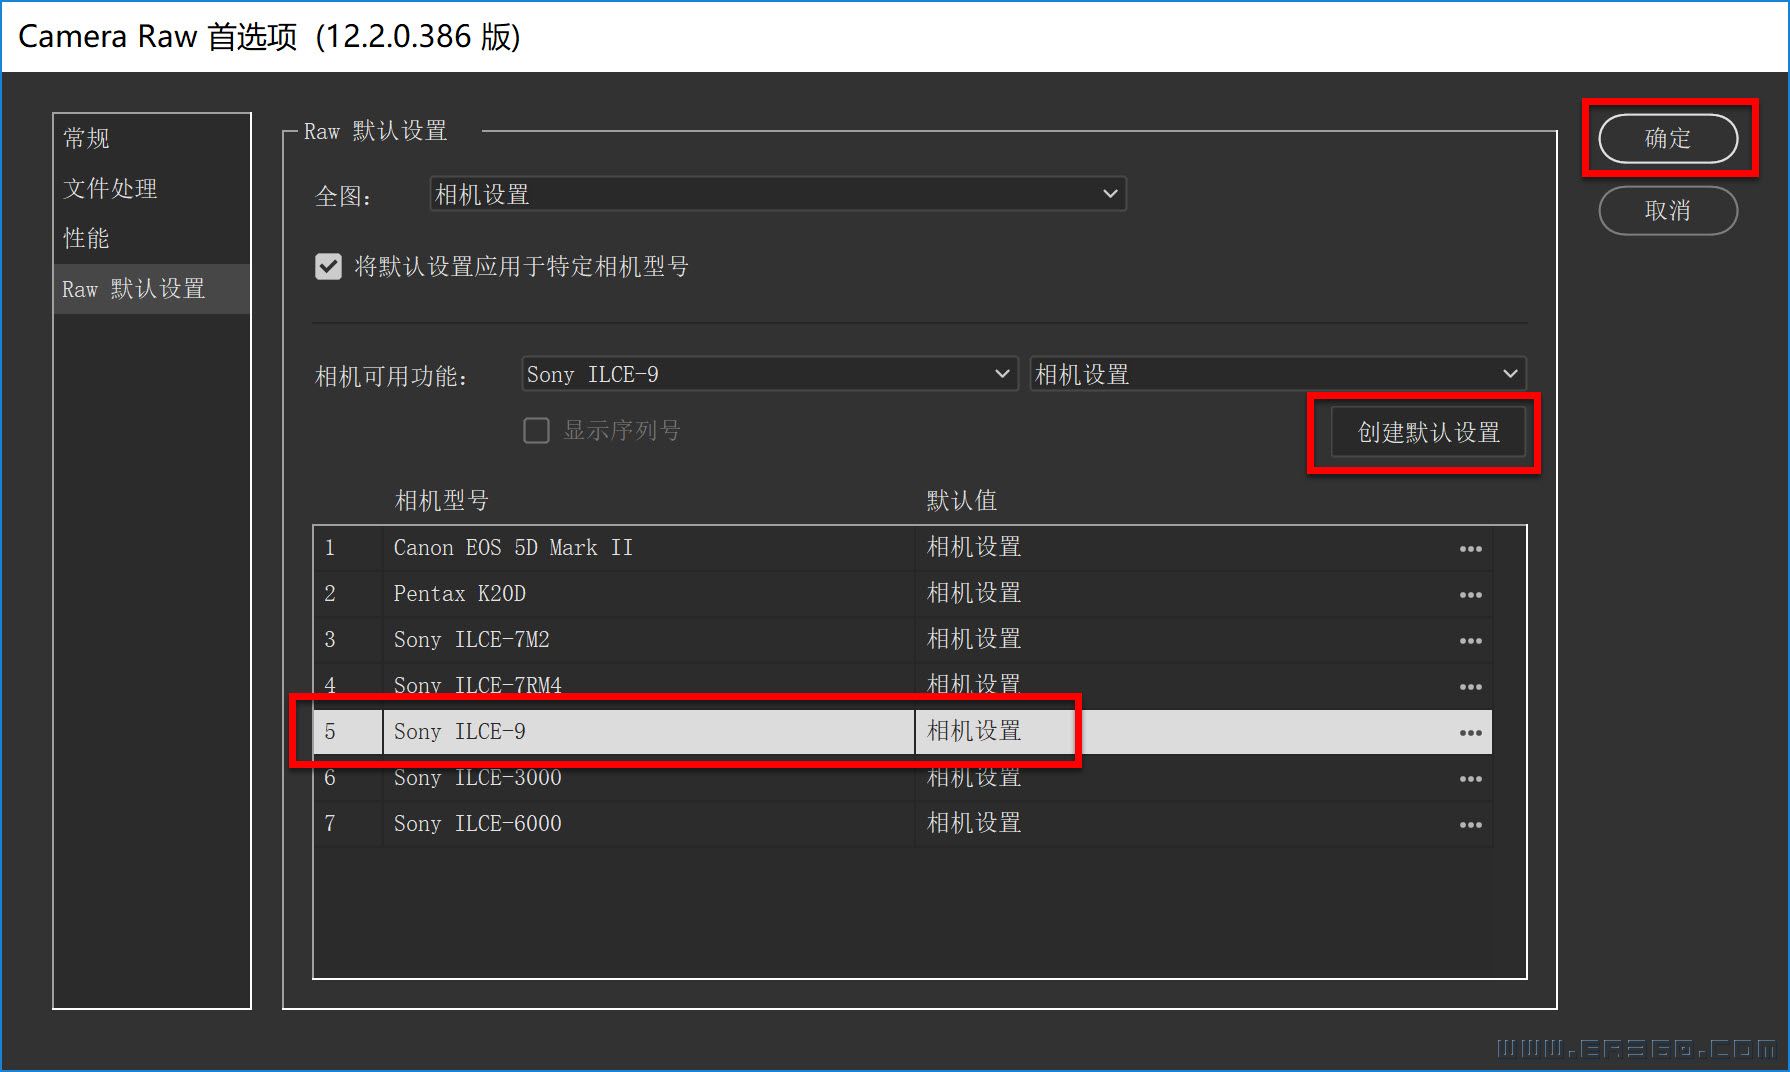
Task: Uncheck 将默认设置应用于特定相机型号
Action: 328,266
